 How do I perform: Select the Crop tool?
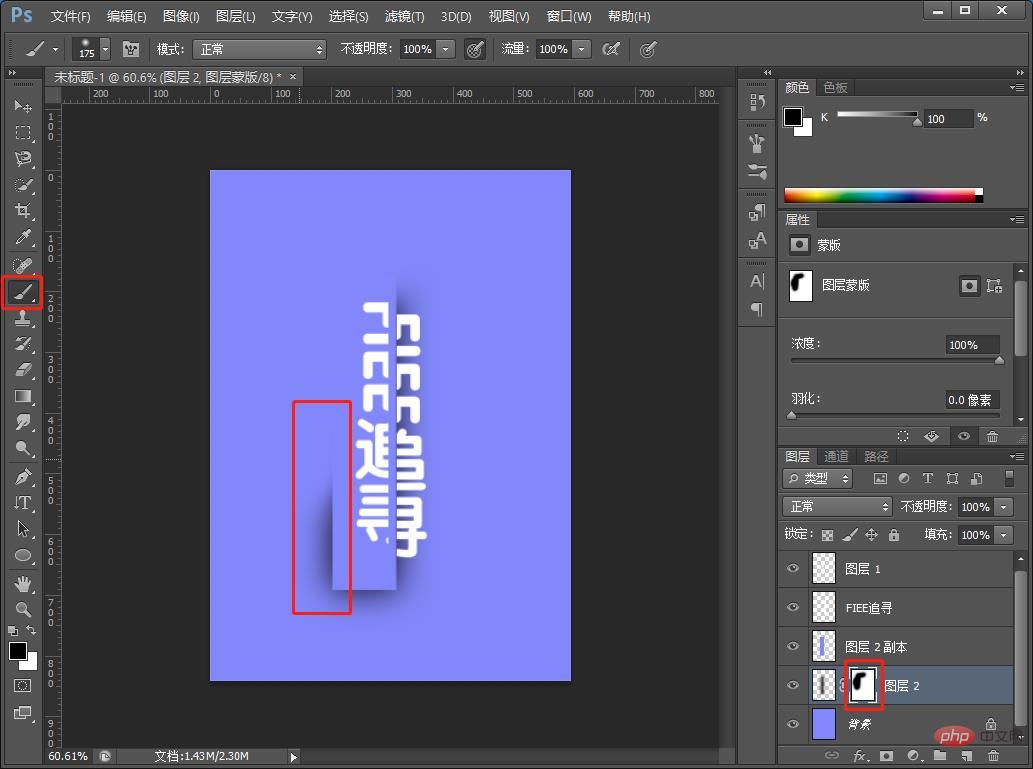click(23, 211)
